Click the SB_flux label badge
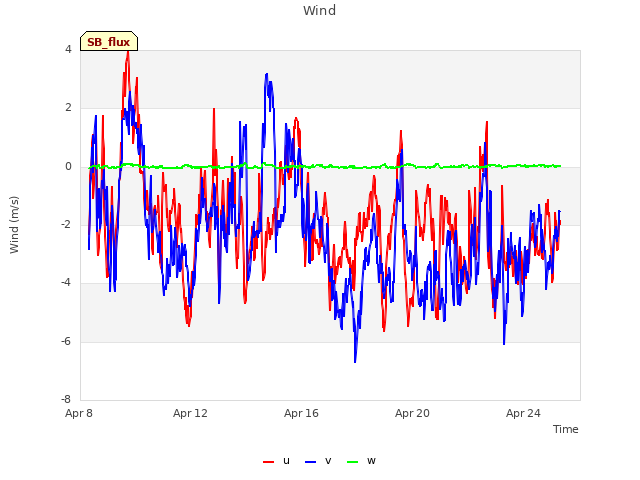 [109, 41]
